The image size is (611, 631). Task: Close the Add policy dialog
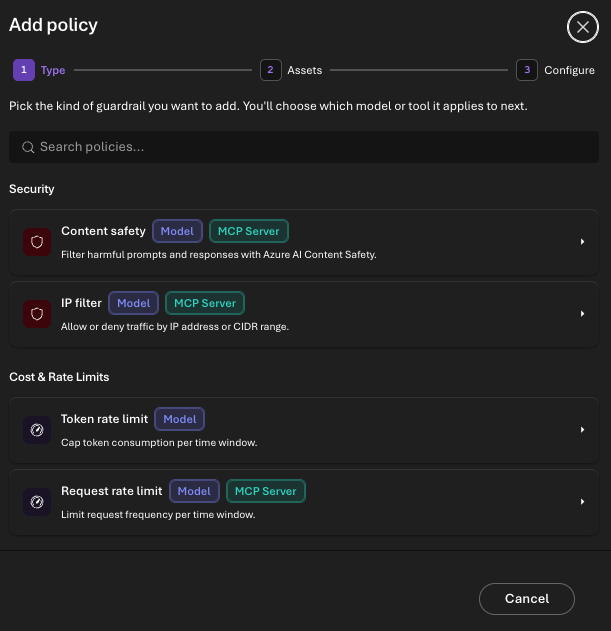pyautogui.click(x=582, y=27)
